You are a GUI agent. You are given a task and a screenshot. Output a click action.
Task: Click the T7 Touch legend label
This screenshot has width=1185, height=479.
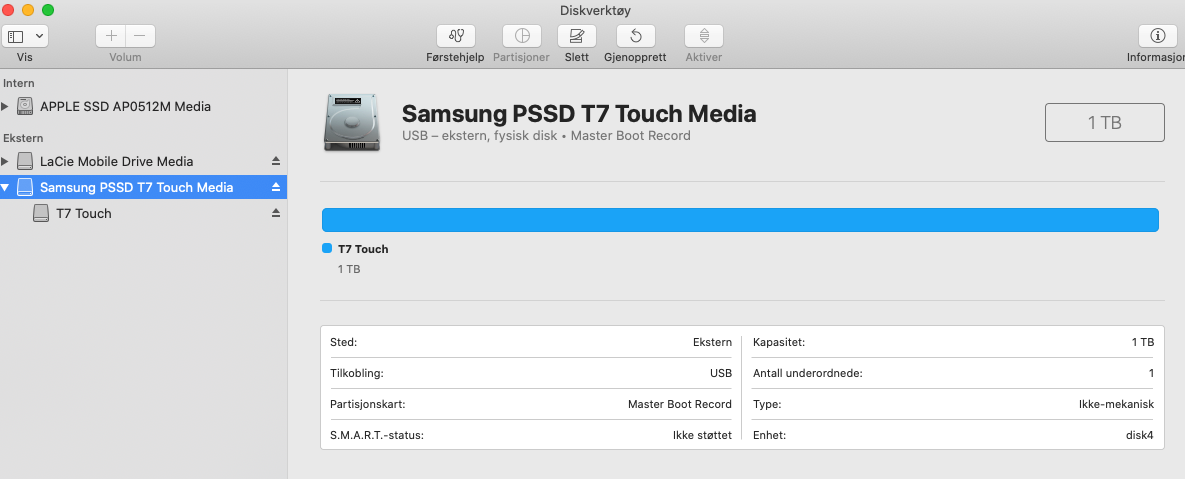(363, 249)
